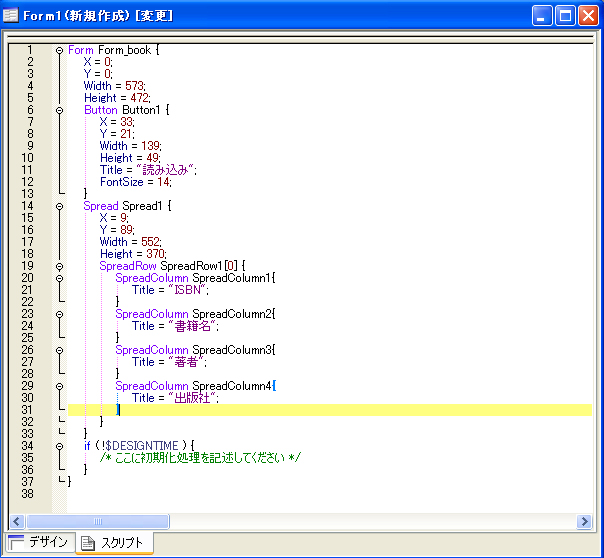Click the comment "ここに初期化処理を記述してください"
604x558 pixels.
point(200,457)
